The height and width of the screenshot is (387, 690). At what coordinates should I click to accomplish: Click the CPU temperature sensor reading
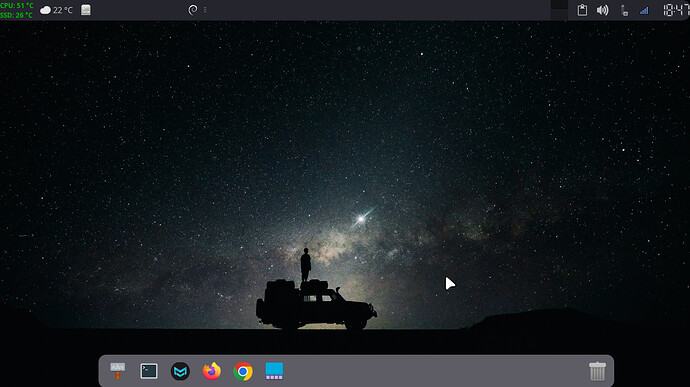pyautogui.click(x=17, y=5)
